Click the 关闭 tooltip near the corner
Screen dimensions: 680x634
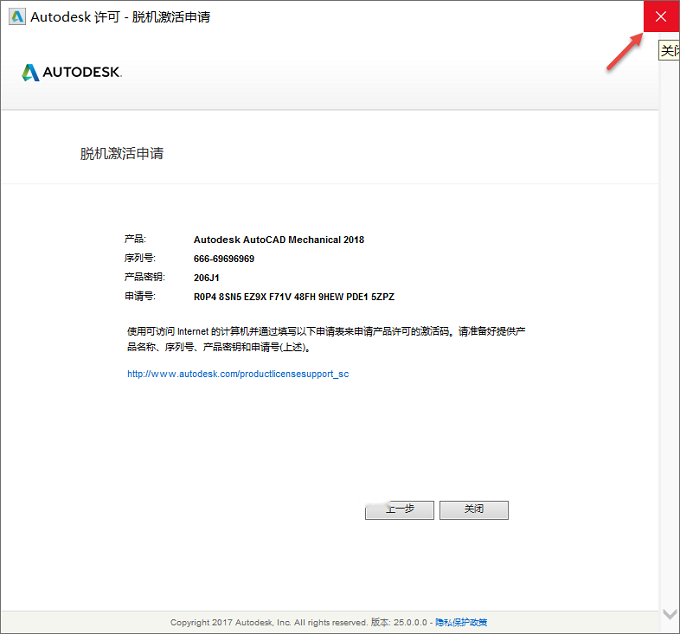669,51
